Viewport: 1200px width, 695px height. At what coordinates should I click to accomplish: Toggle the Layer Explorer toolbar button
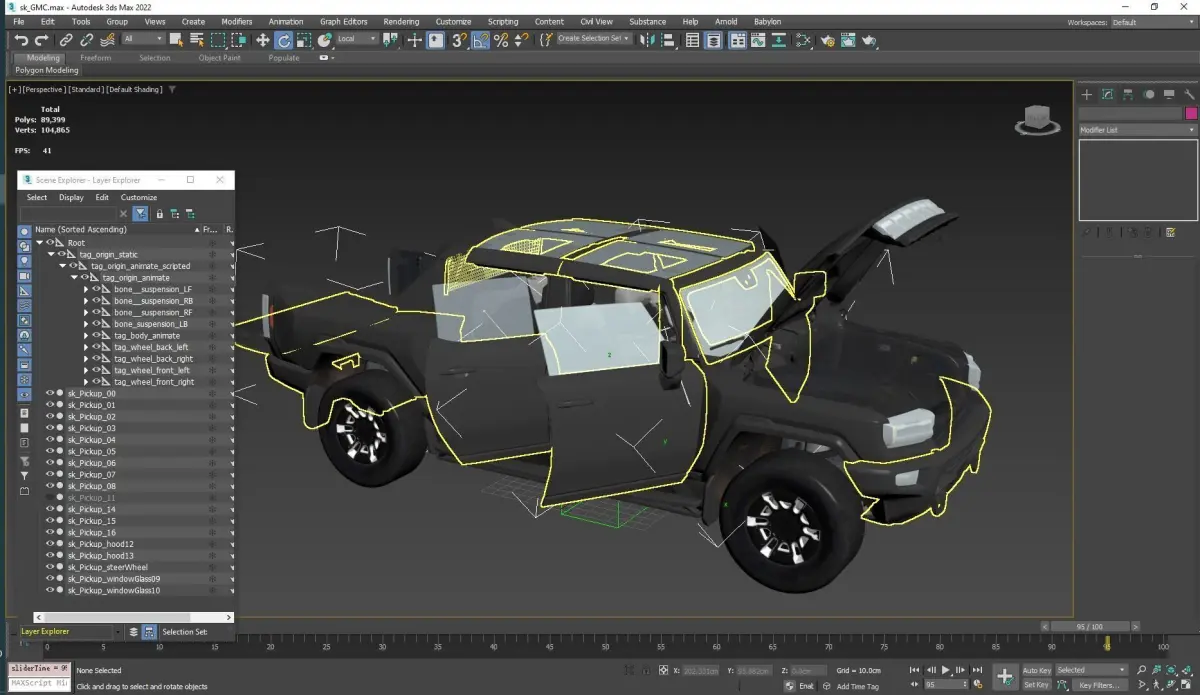point(712,40)
